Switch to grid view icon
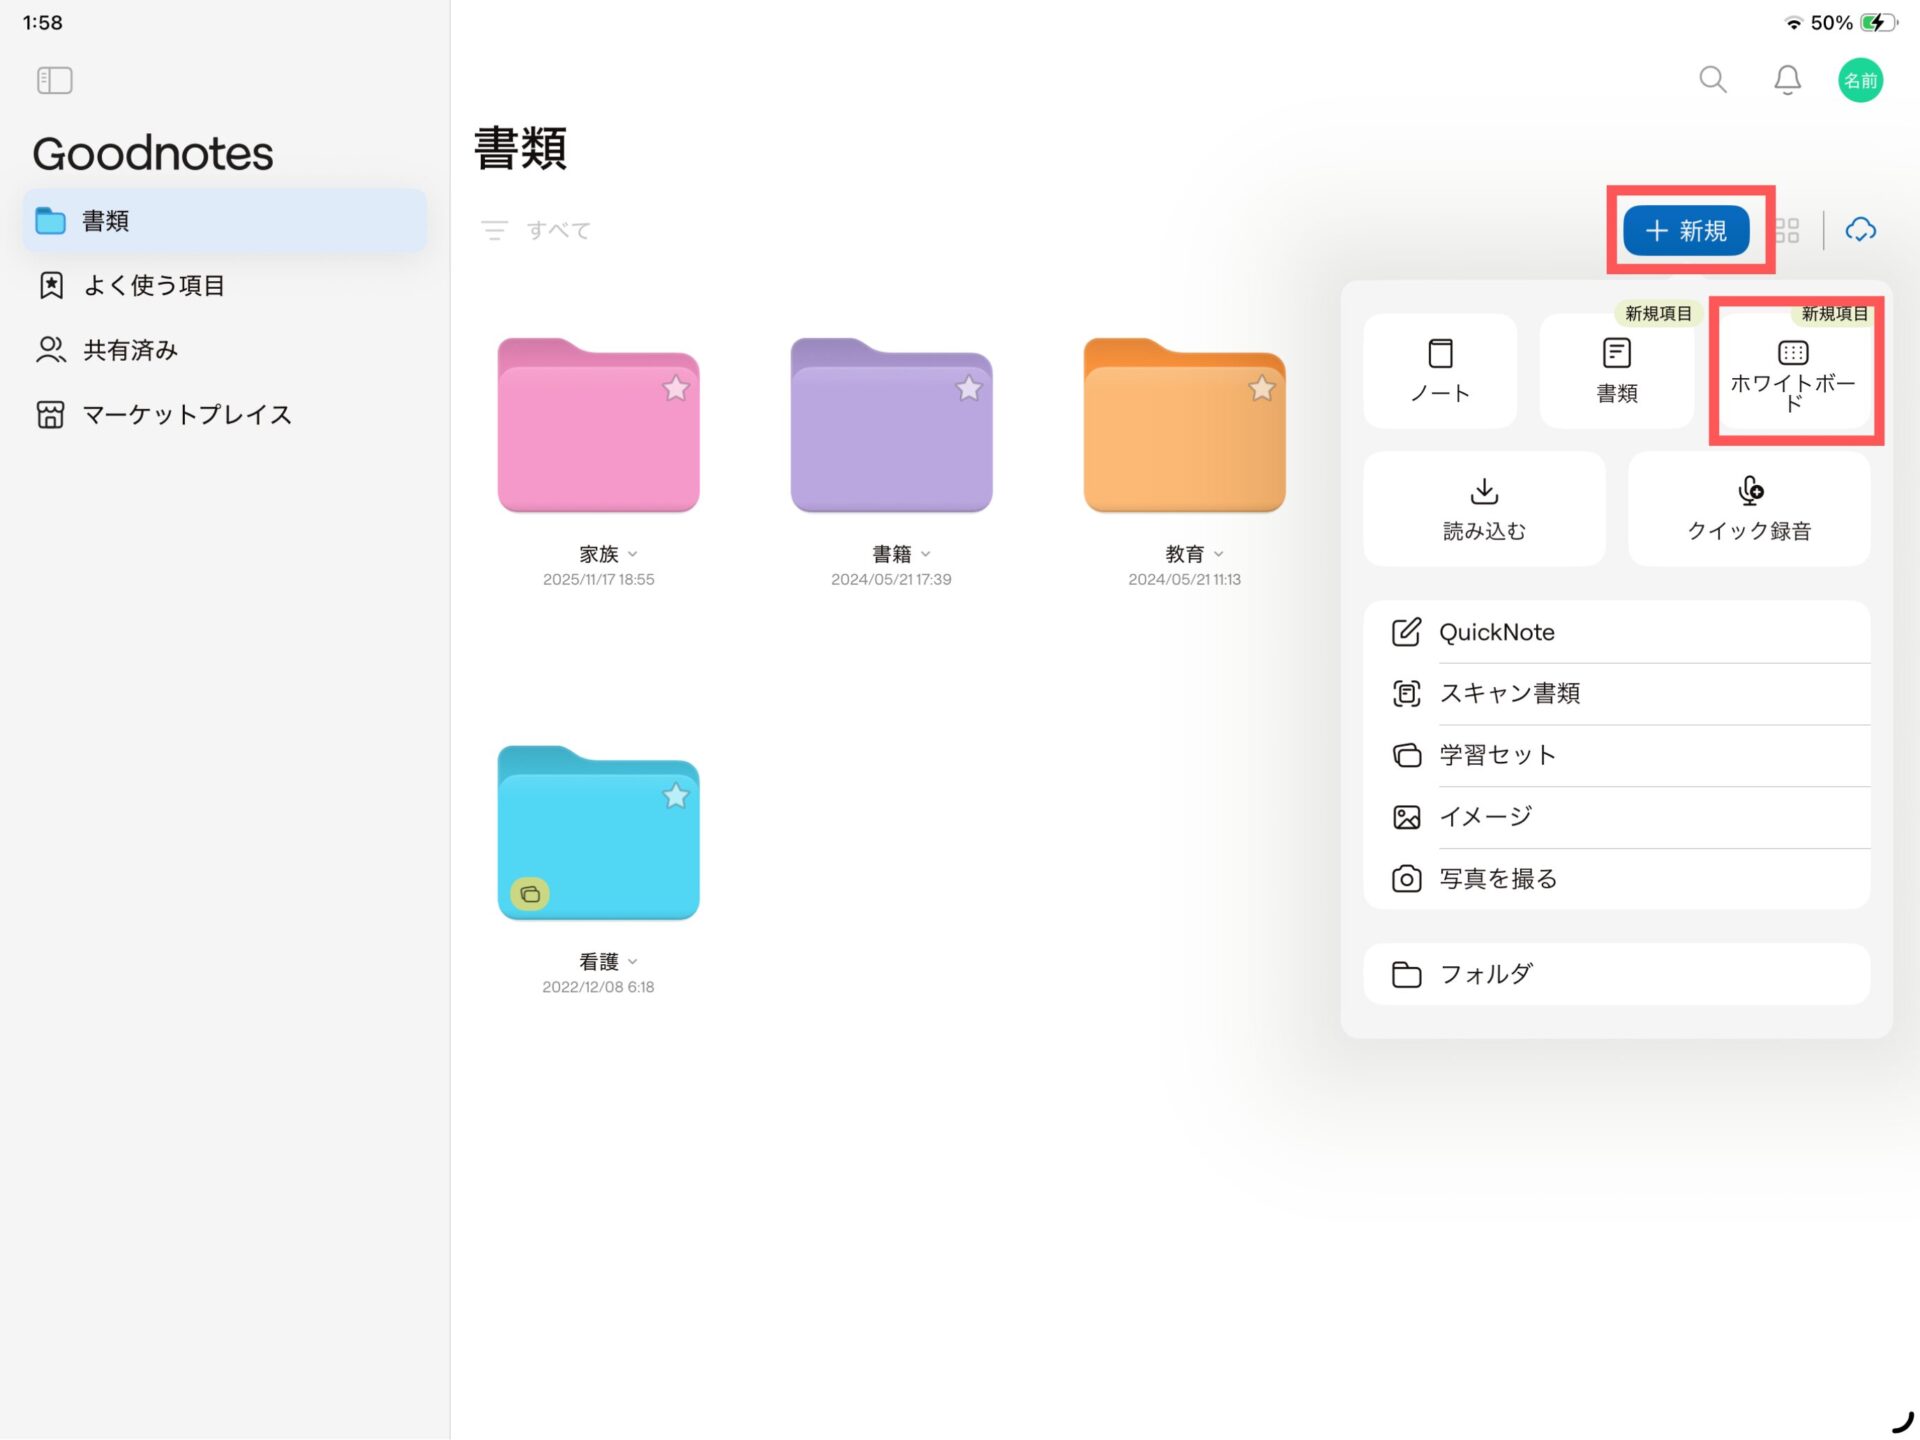1920x1440 pixels. click(1787, 231)
